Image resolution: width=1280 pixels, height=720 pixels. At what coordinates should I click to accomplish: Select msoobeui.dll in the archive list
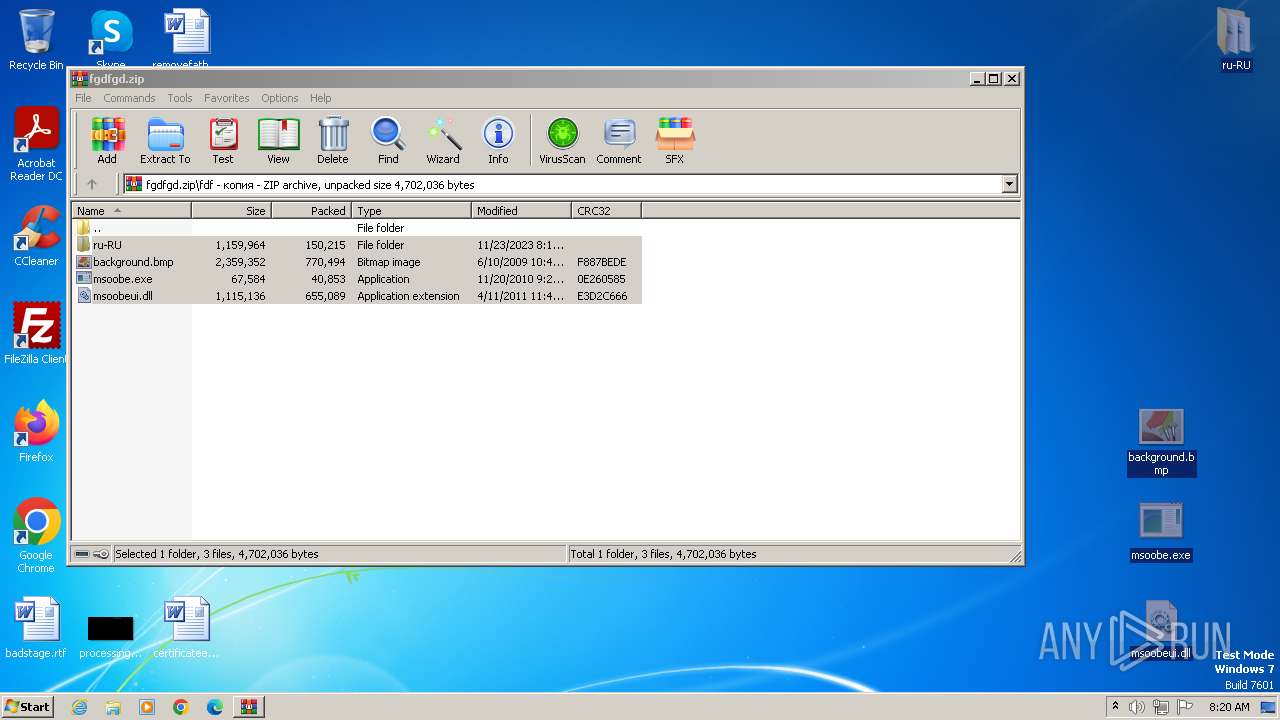pos(357,296)
